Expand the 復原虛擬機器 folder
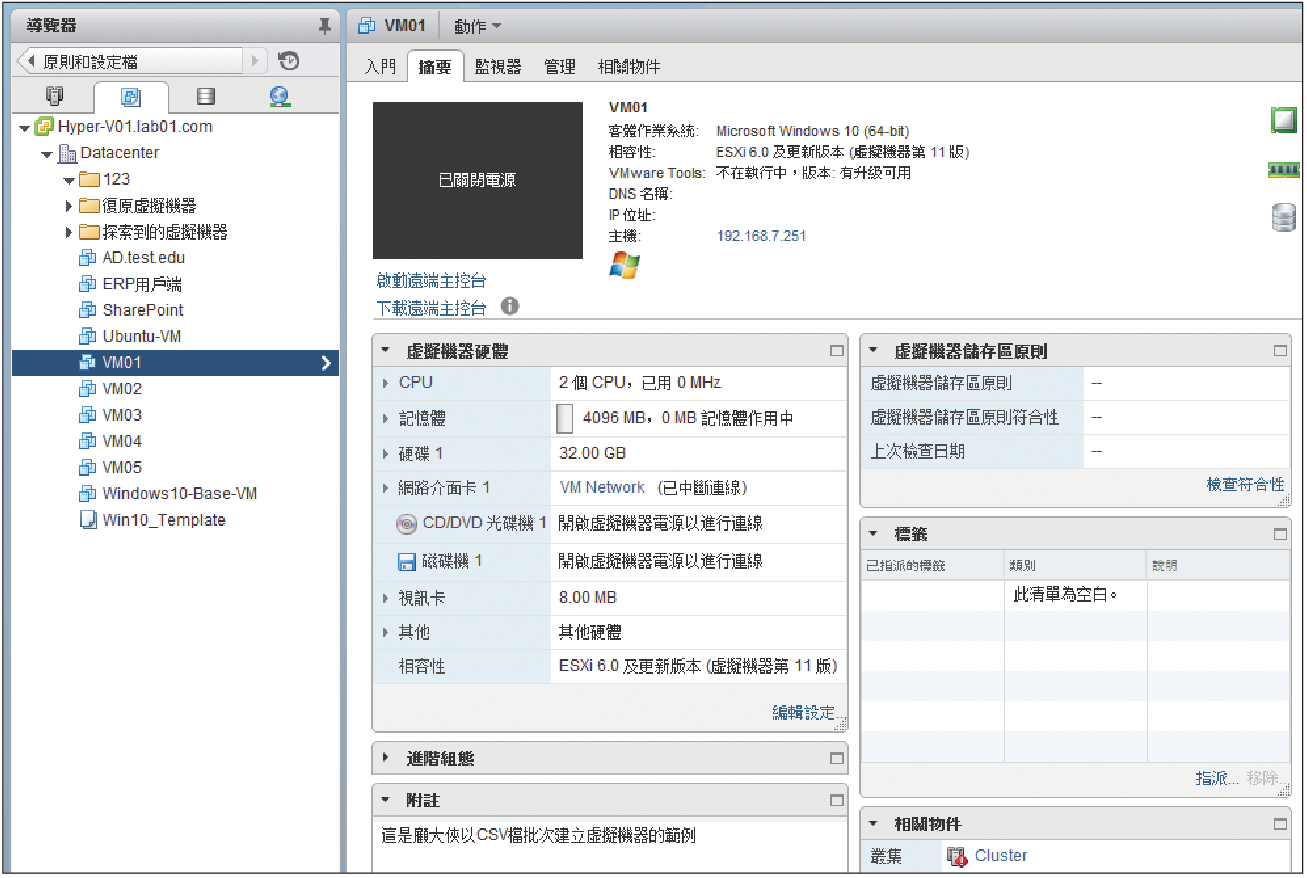This screenshot has height=878, width=1307. (x=69, y=206)
